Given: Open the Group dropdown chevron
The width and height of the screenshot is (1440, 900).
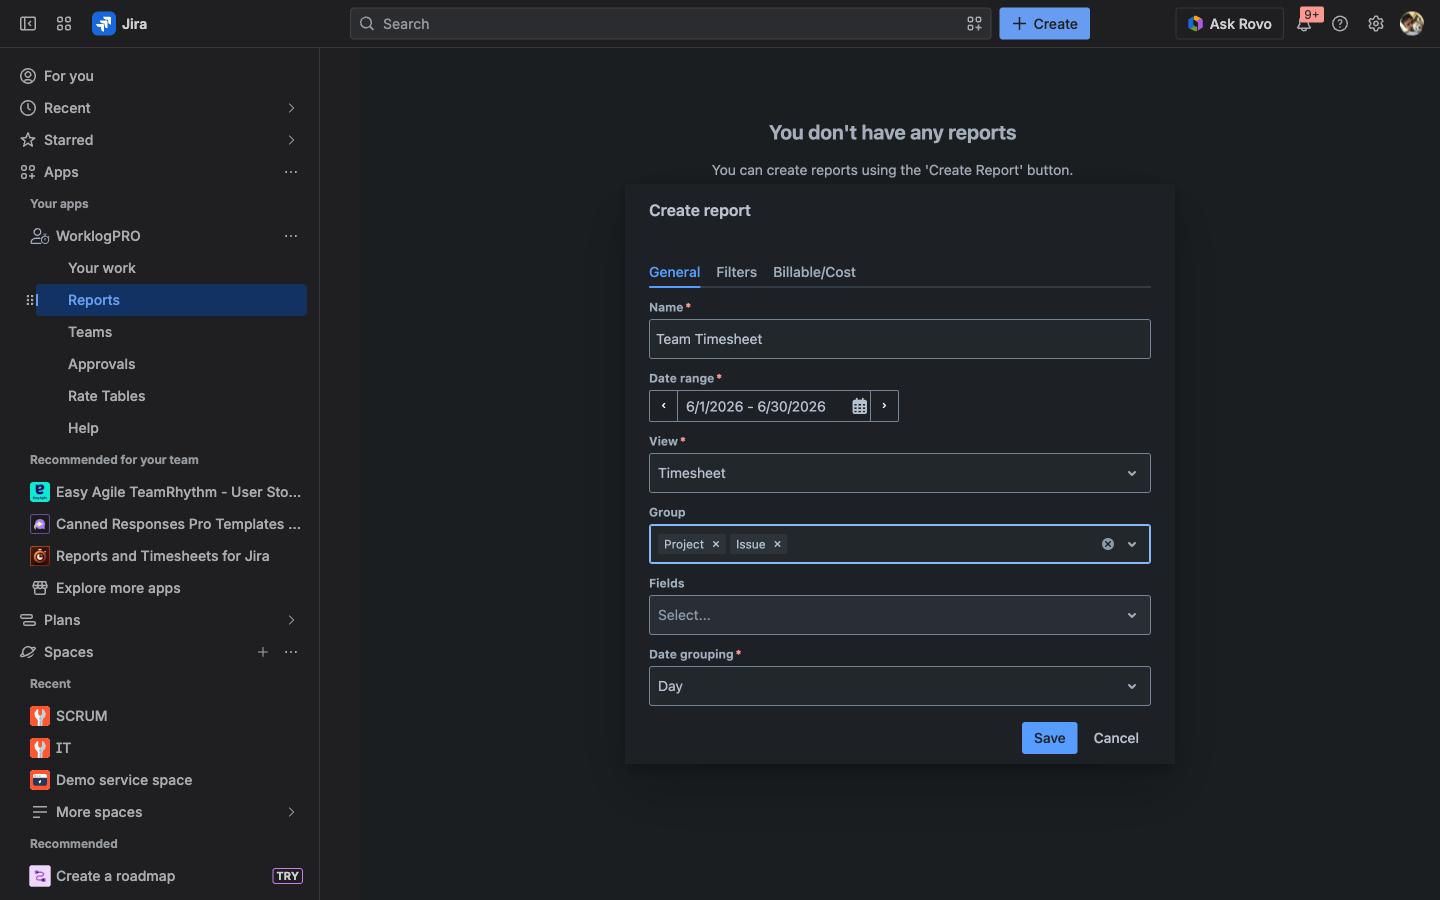Looking at the screenshot, I should click(1132, 544).
